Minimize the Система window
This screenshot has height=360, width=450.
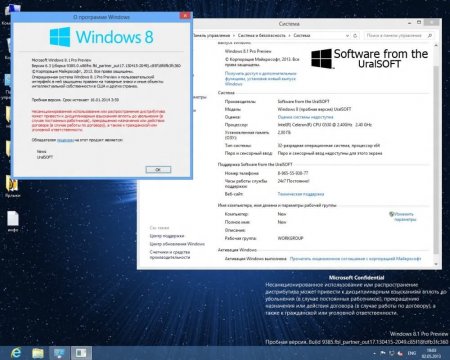point(409,23)
